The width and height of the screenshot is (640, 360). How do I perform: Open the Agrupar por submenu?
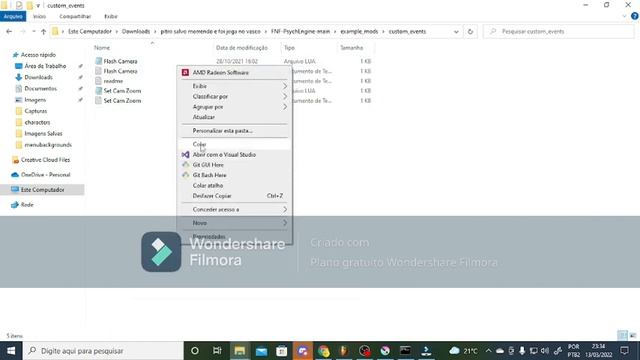click(x=234, y=107)
